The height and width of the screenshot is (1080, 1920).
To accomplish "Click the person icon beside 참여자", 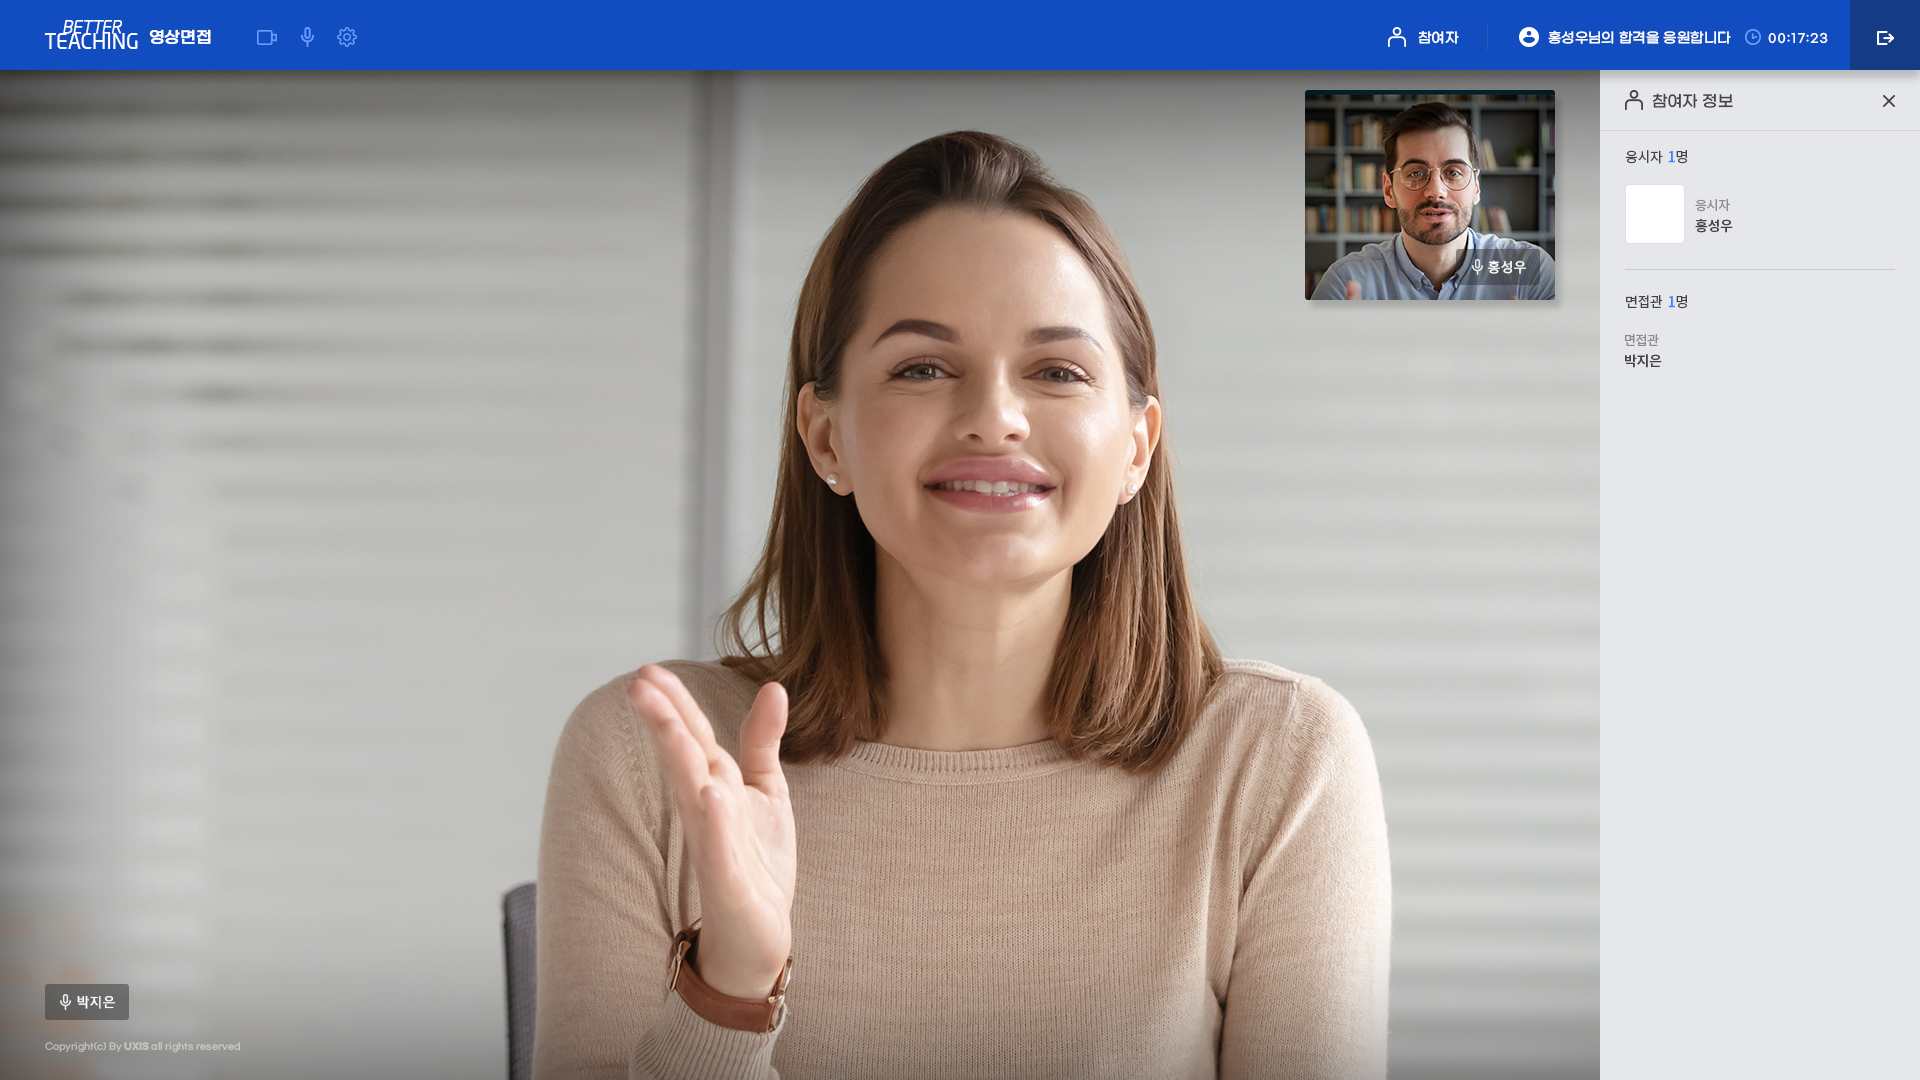I will point(1397,37).
